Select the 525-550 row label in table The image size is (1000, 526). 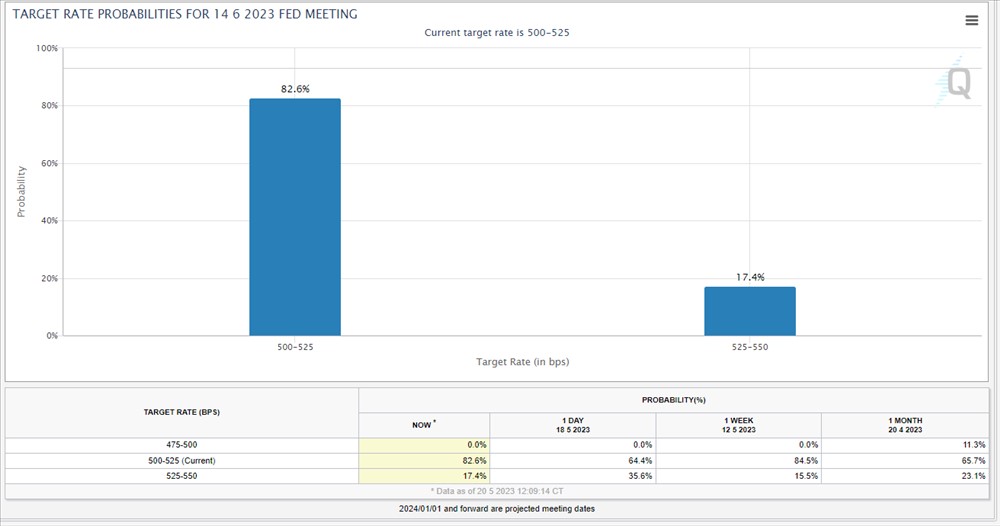[182, 476]
